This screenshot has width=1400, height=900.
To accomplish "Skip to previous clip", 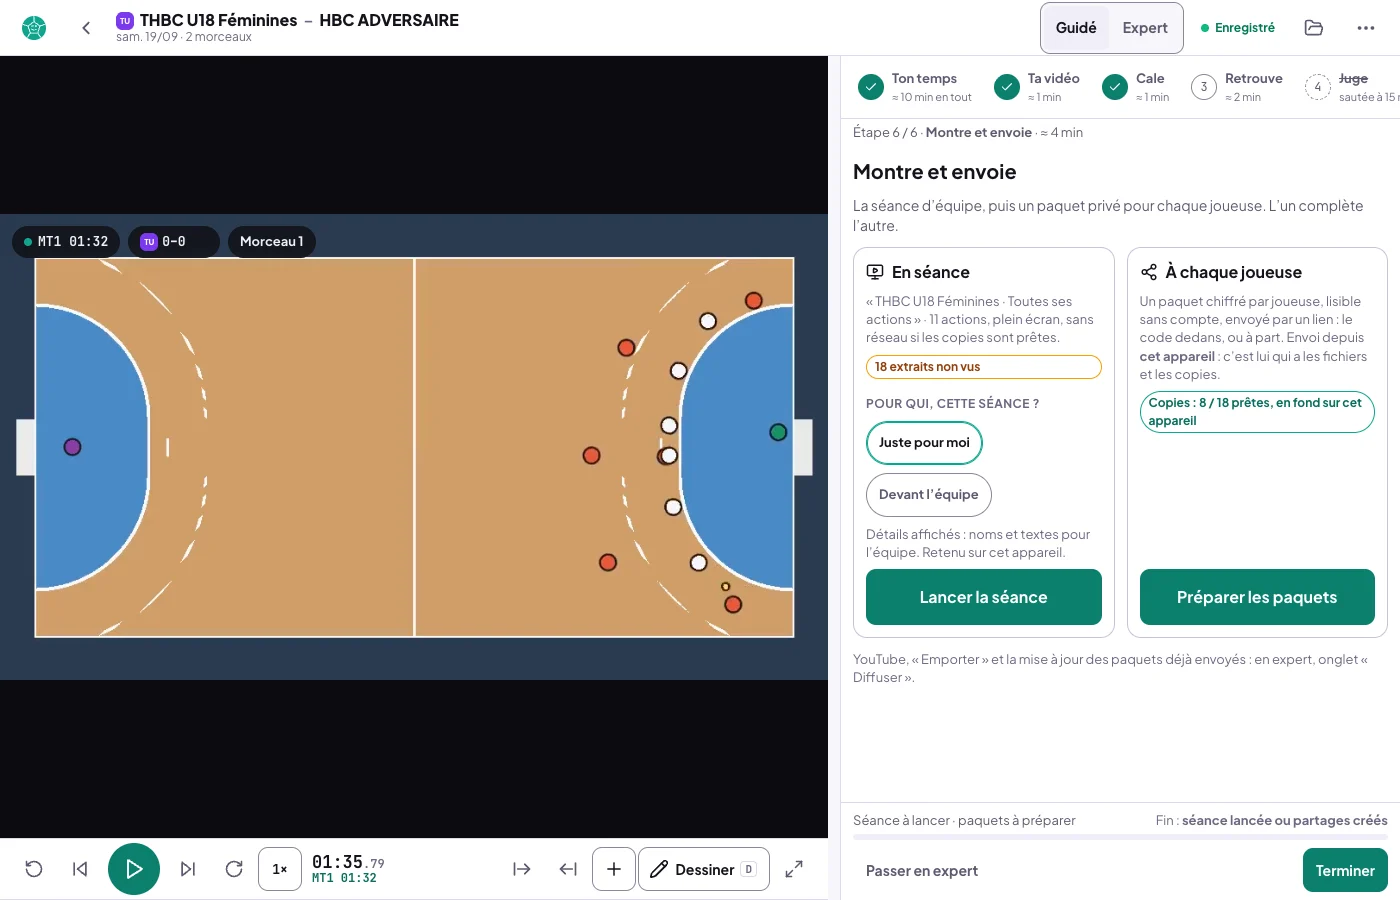I will pyautogui.click(x=80, y=869).
